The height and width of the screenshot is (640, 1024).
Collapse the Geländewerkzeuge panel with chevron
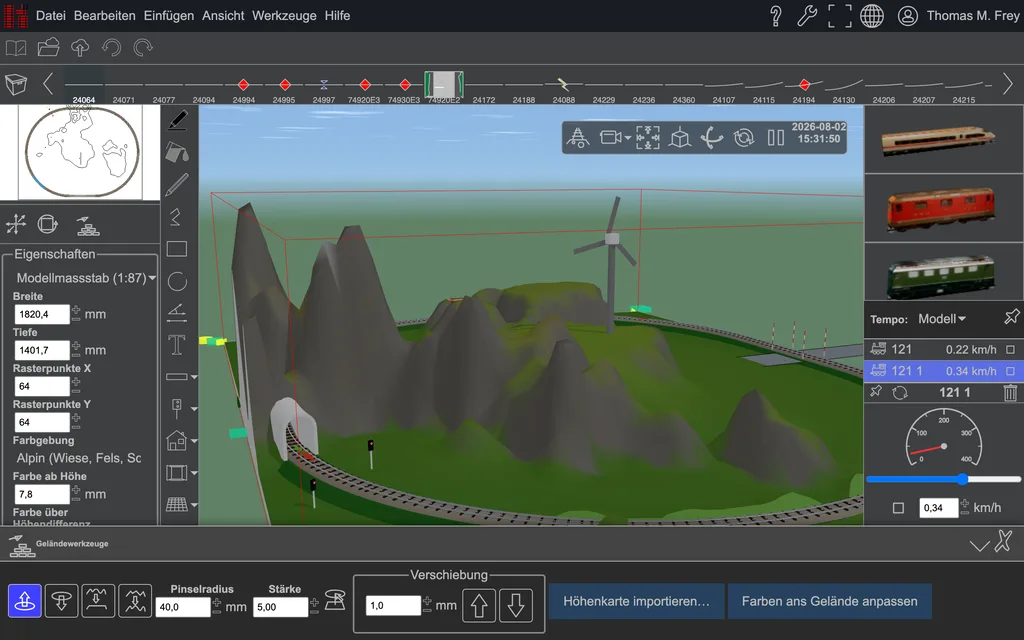pyautogui.click(x=979, y=545)
